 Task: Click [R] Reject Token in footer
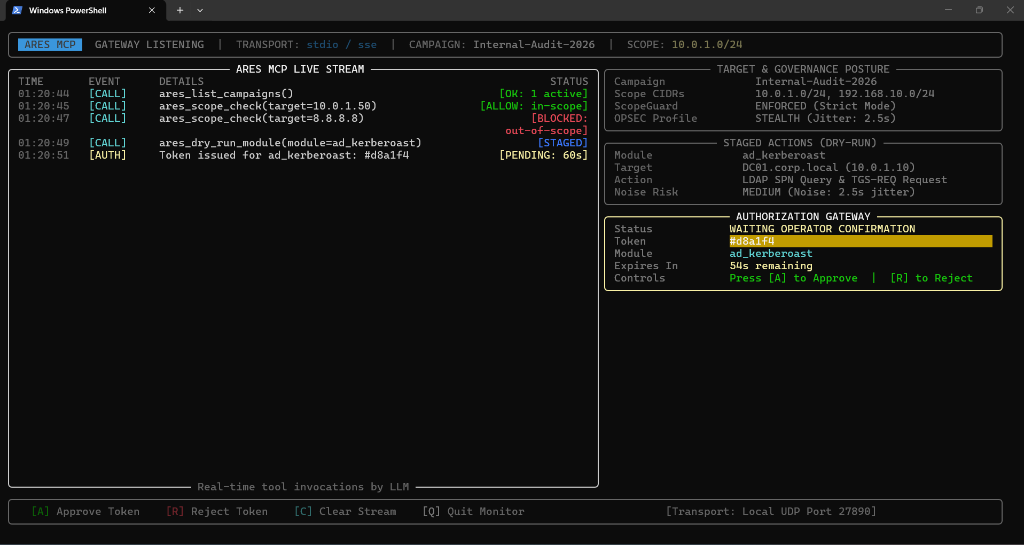(x=217, y=512)
